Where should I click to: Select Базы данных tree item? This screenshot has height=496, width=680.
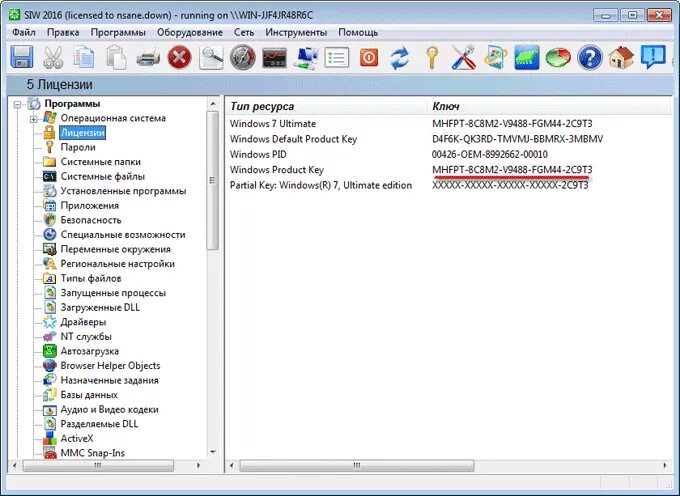coord(89,395)
